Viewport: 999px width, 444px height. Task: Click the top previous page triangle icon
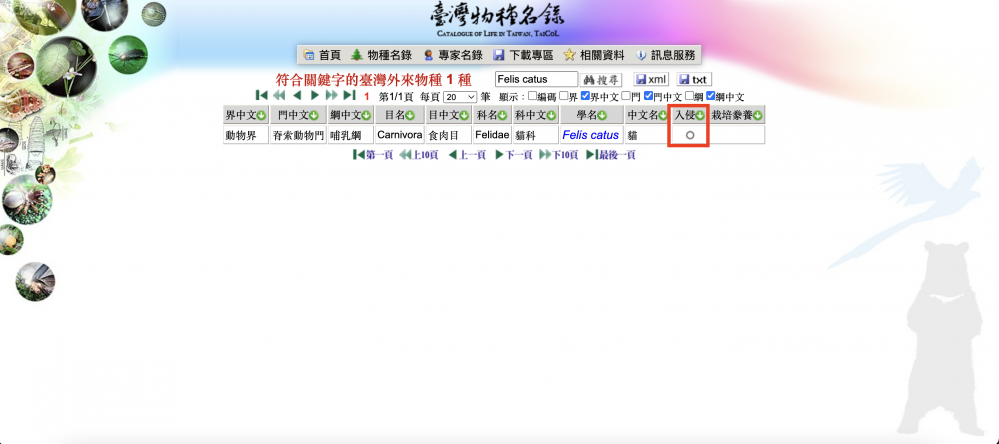[297, 96]
